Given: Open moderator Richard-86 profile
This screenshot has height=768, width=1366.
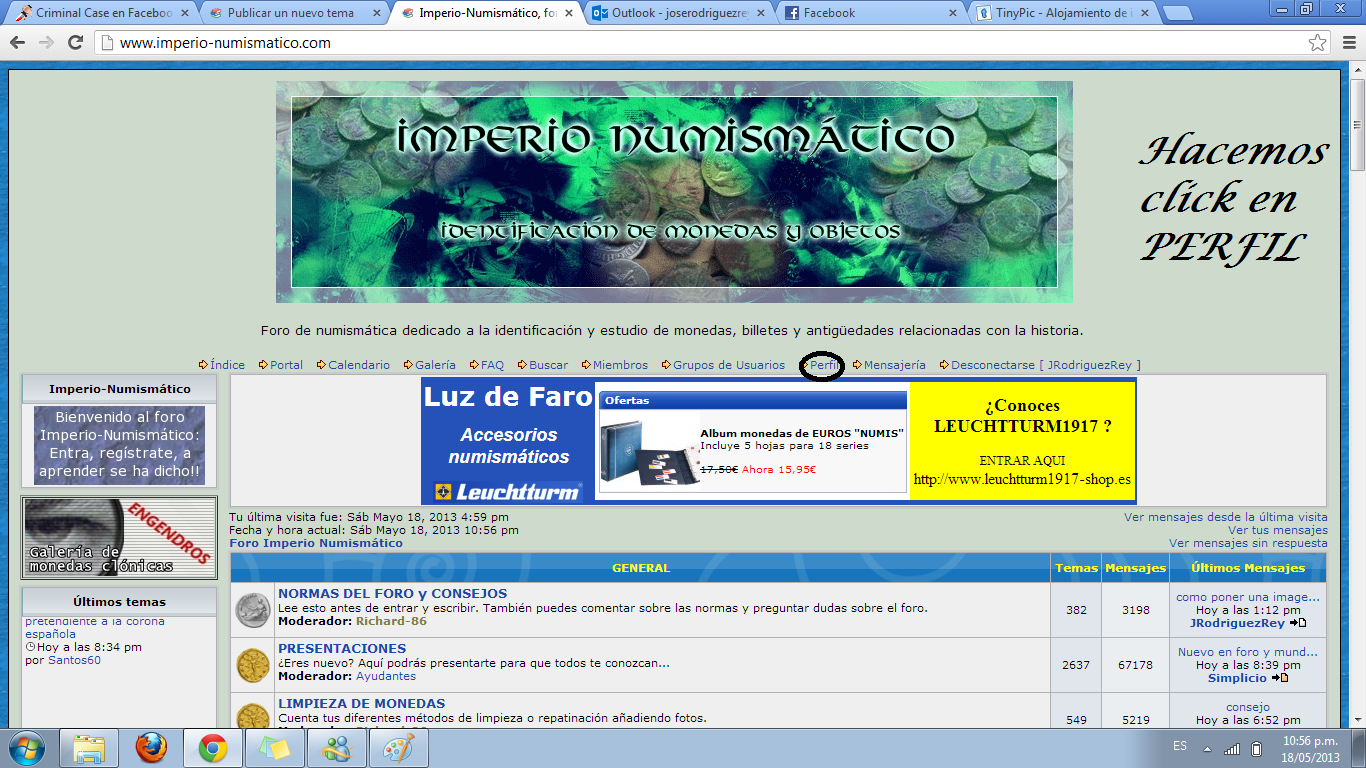Looking at the screenshot, I should 391,621.
